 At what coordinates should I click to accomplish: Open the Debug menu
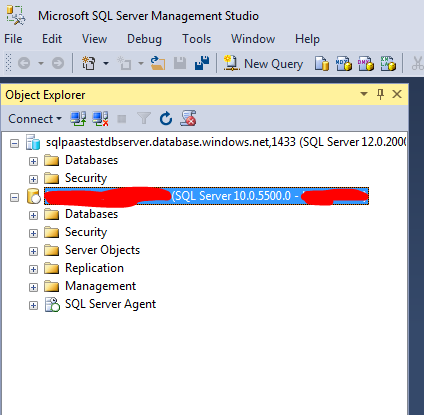tap(144, 39)
